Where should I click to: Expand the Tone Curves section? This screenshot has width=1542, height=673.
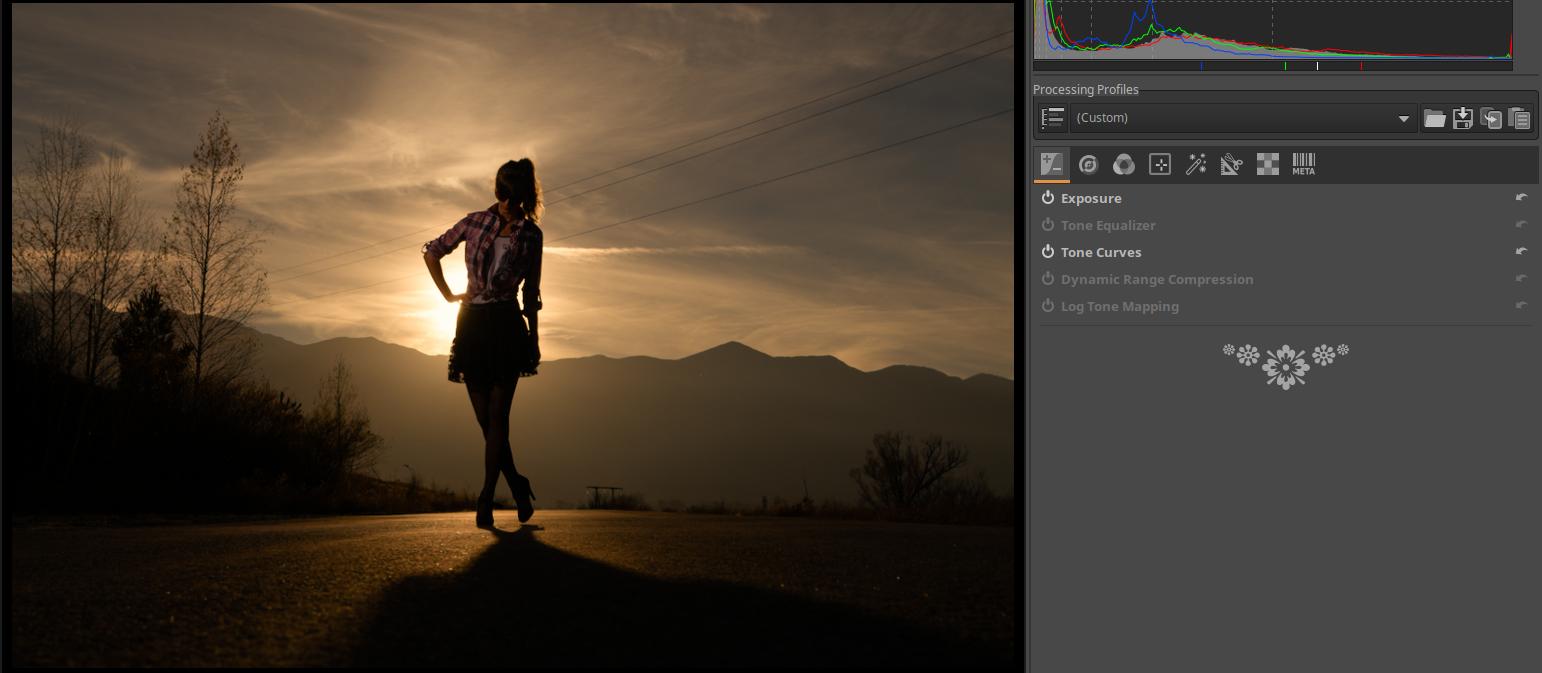point(1101,252)
